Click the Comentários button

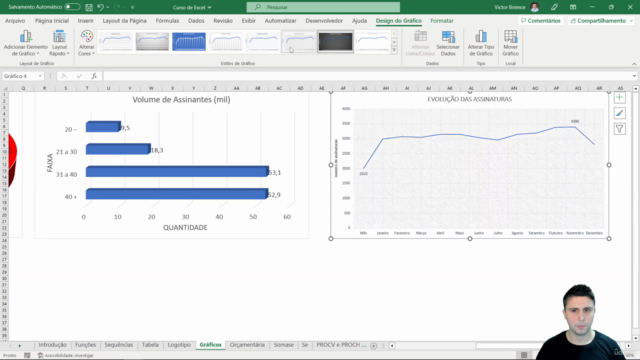[x=540, y=21]
